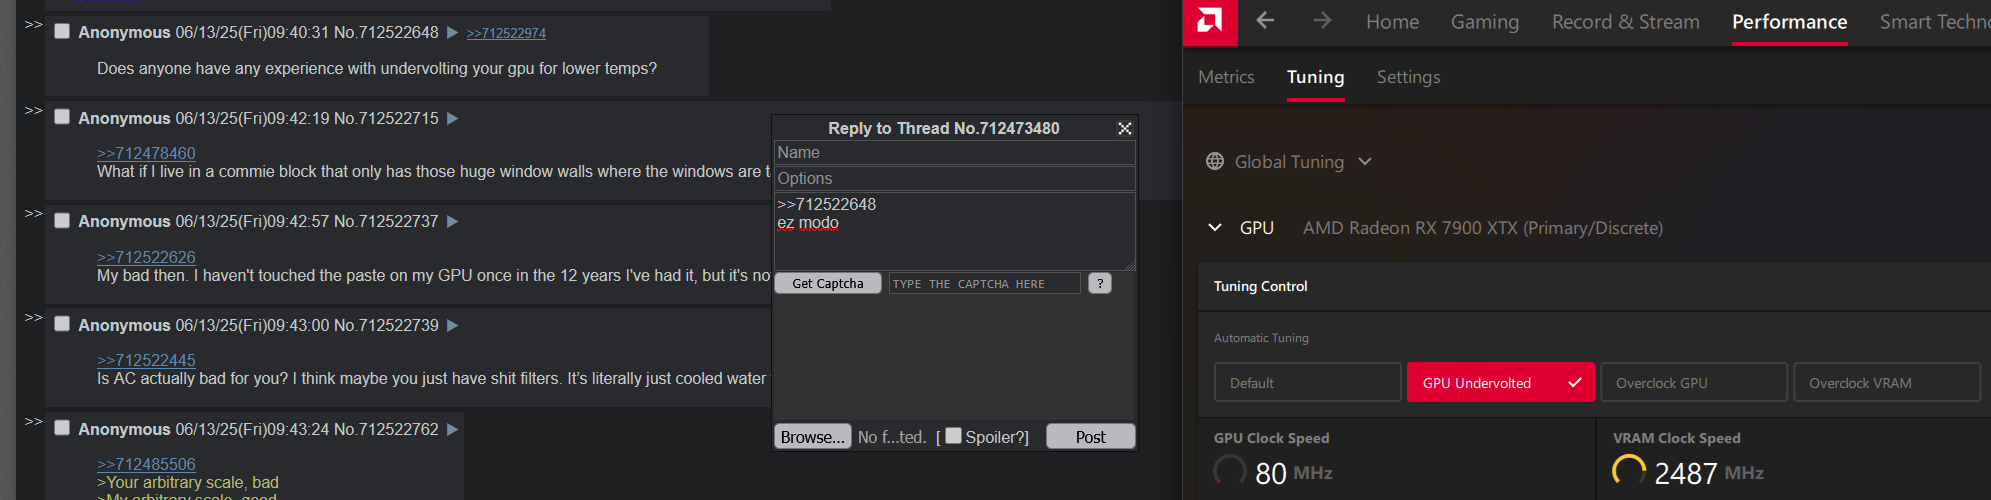The height and width of the screenshot is (500, 1991).
Task: Open post menu arrow for No.712522648
Action: pos(452,33)
